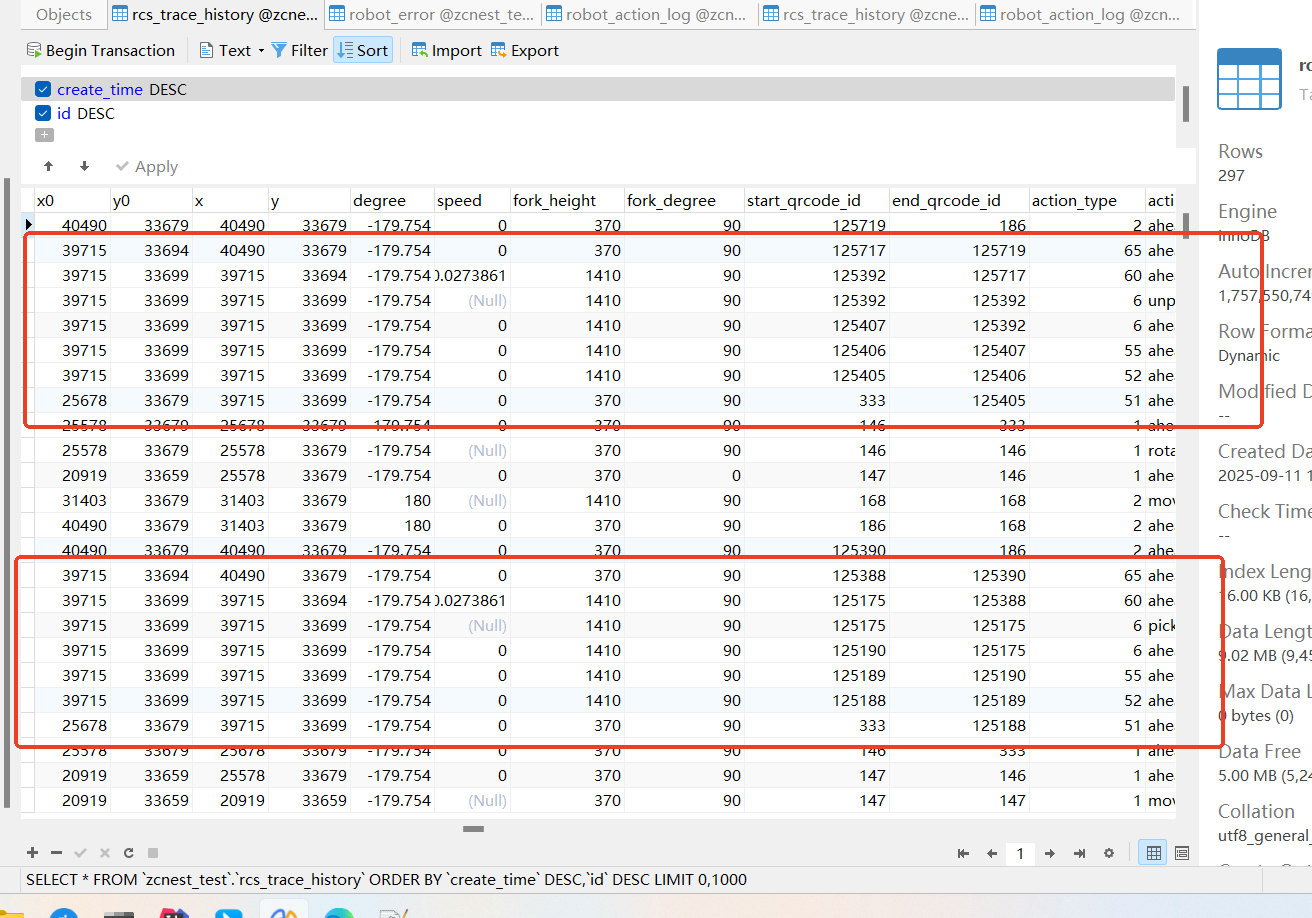The width and height of the screenshot is (1312, 918).
Task: Click the page number input field
Action: click(x=1020, y=853)
